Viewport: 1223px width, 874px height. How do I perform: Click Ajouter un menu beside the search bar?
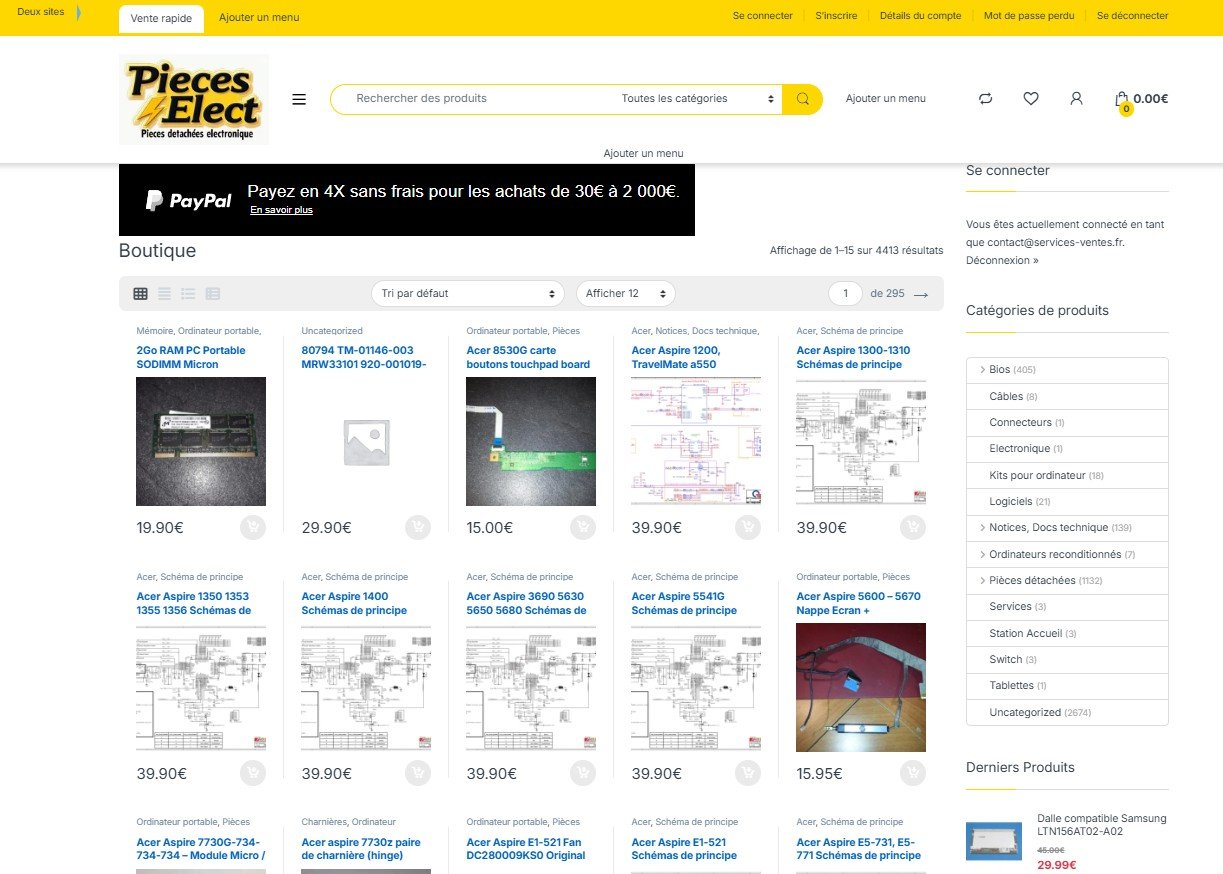[x=886, y=98]
